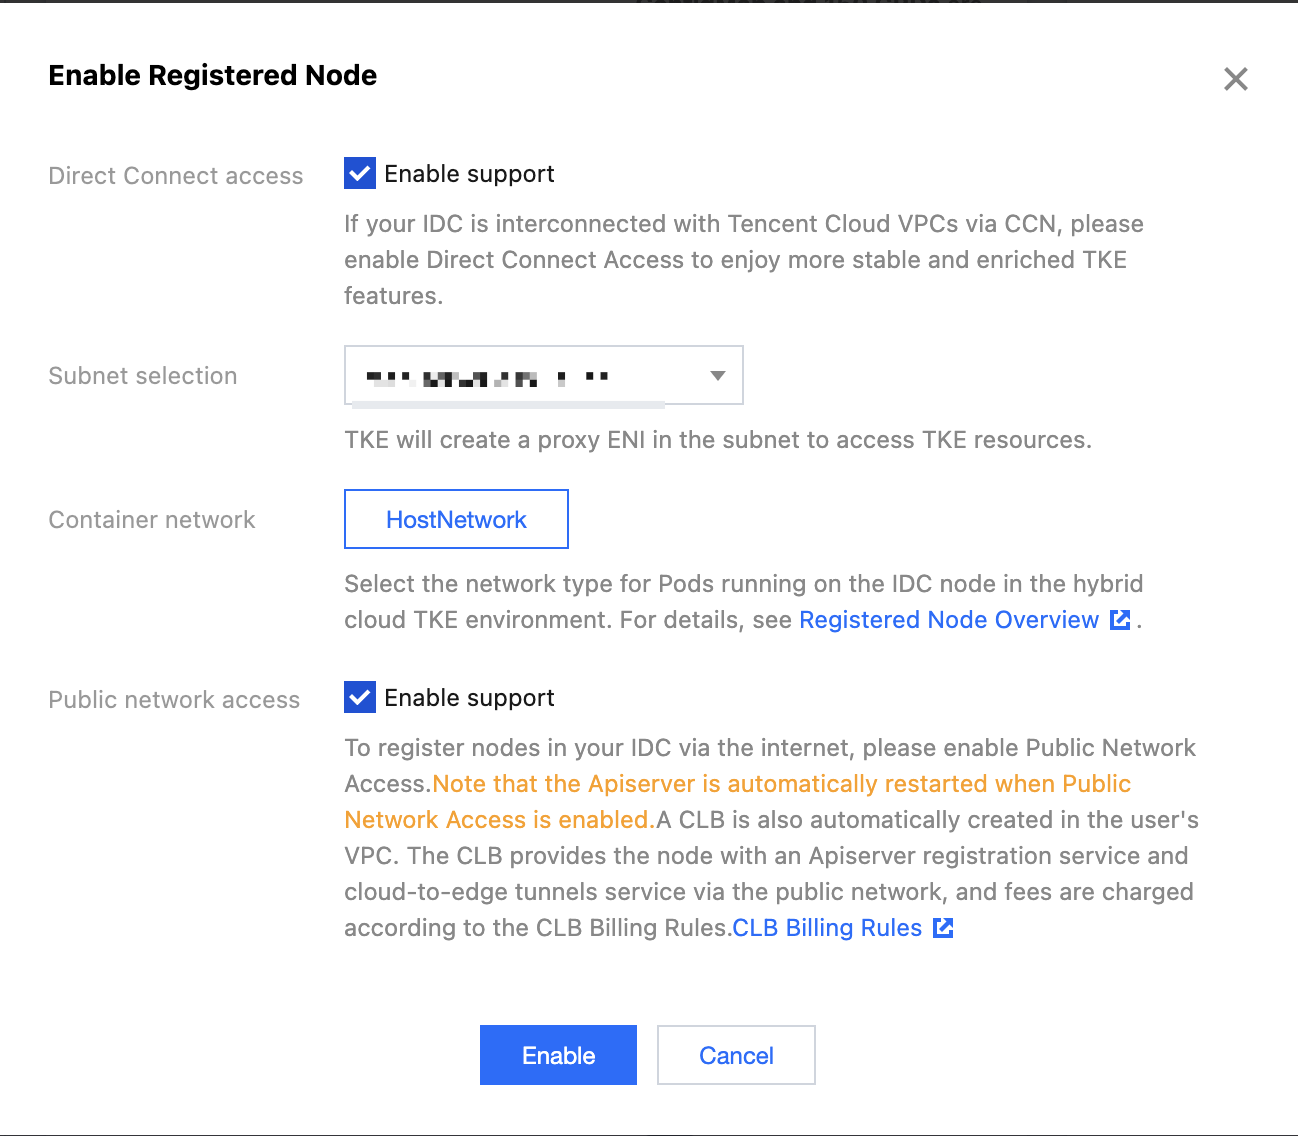The height and width of the screenshot is (1136, 1298).
Task: Open the Subnet selection combo box
Action: [530, 375]
